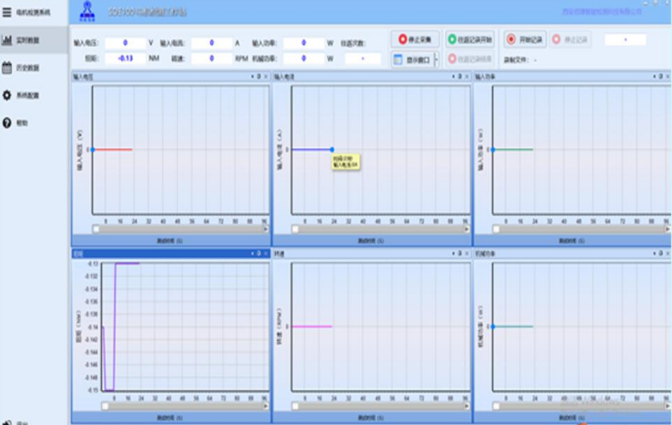Image resolution: width=672 pixels, height=425 pixels.
Task: Click the 输入功率 input power value field
Action: point(303,43)
